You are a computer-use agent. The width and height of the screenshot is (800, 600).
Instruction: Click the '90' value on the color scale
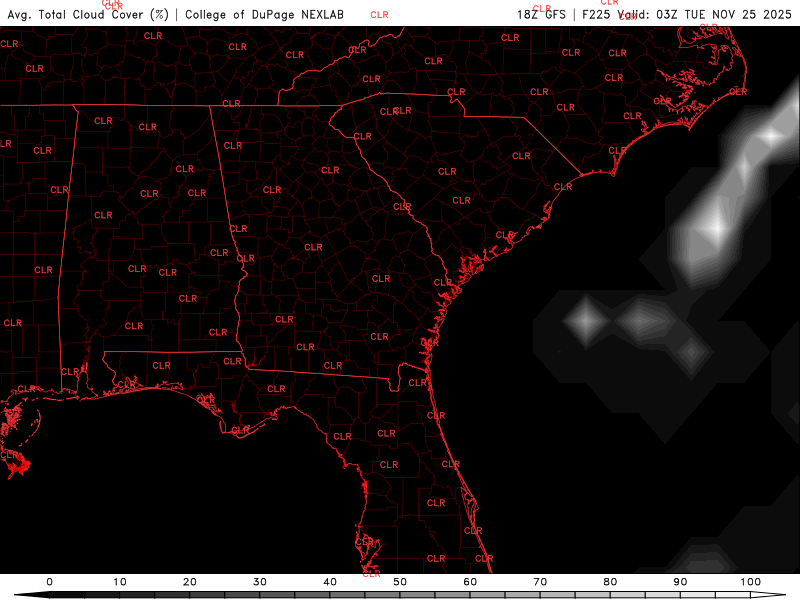[x=680, y=582]
